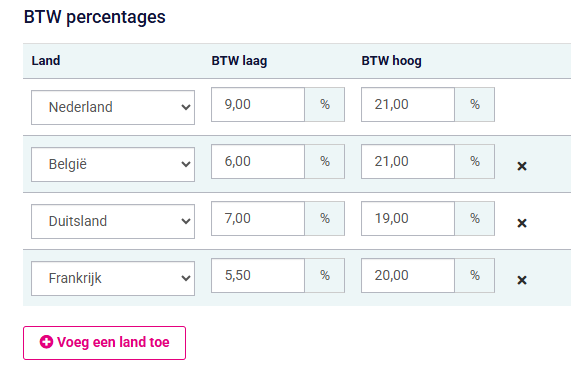Image resolution: width=571 pixels, height=373 pixels.
Task: Delete the Duitsland row using the X icon
Action: coord(522,223)
